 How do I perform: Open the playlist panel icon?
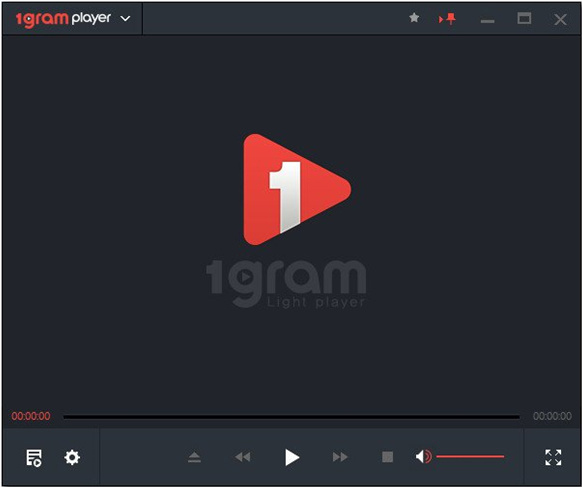(34, 457)
